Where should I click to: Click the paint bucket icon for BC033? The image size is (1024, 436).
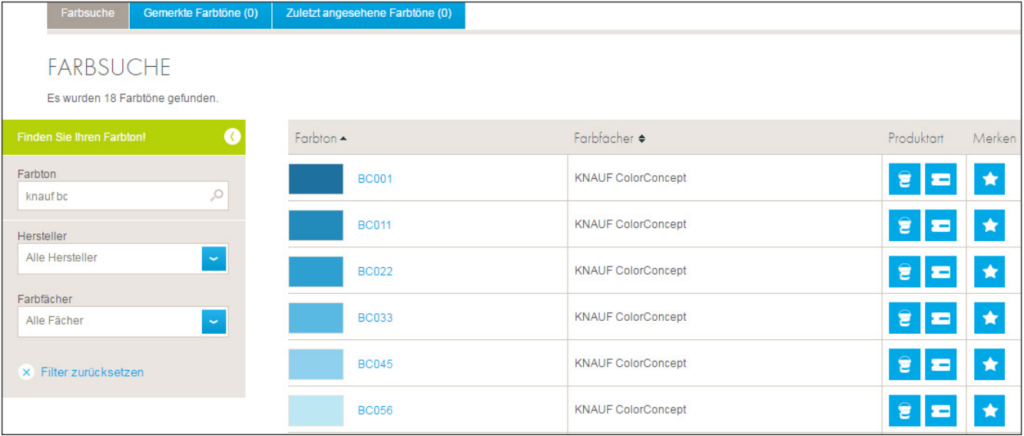click(905, 318)
